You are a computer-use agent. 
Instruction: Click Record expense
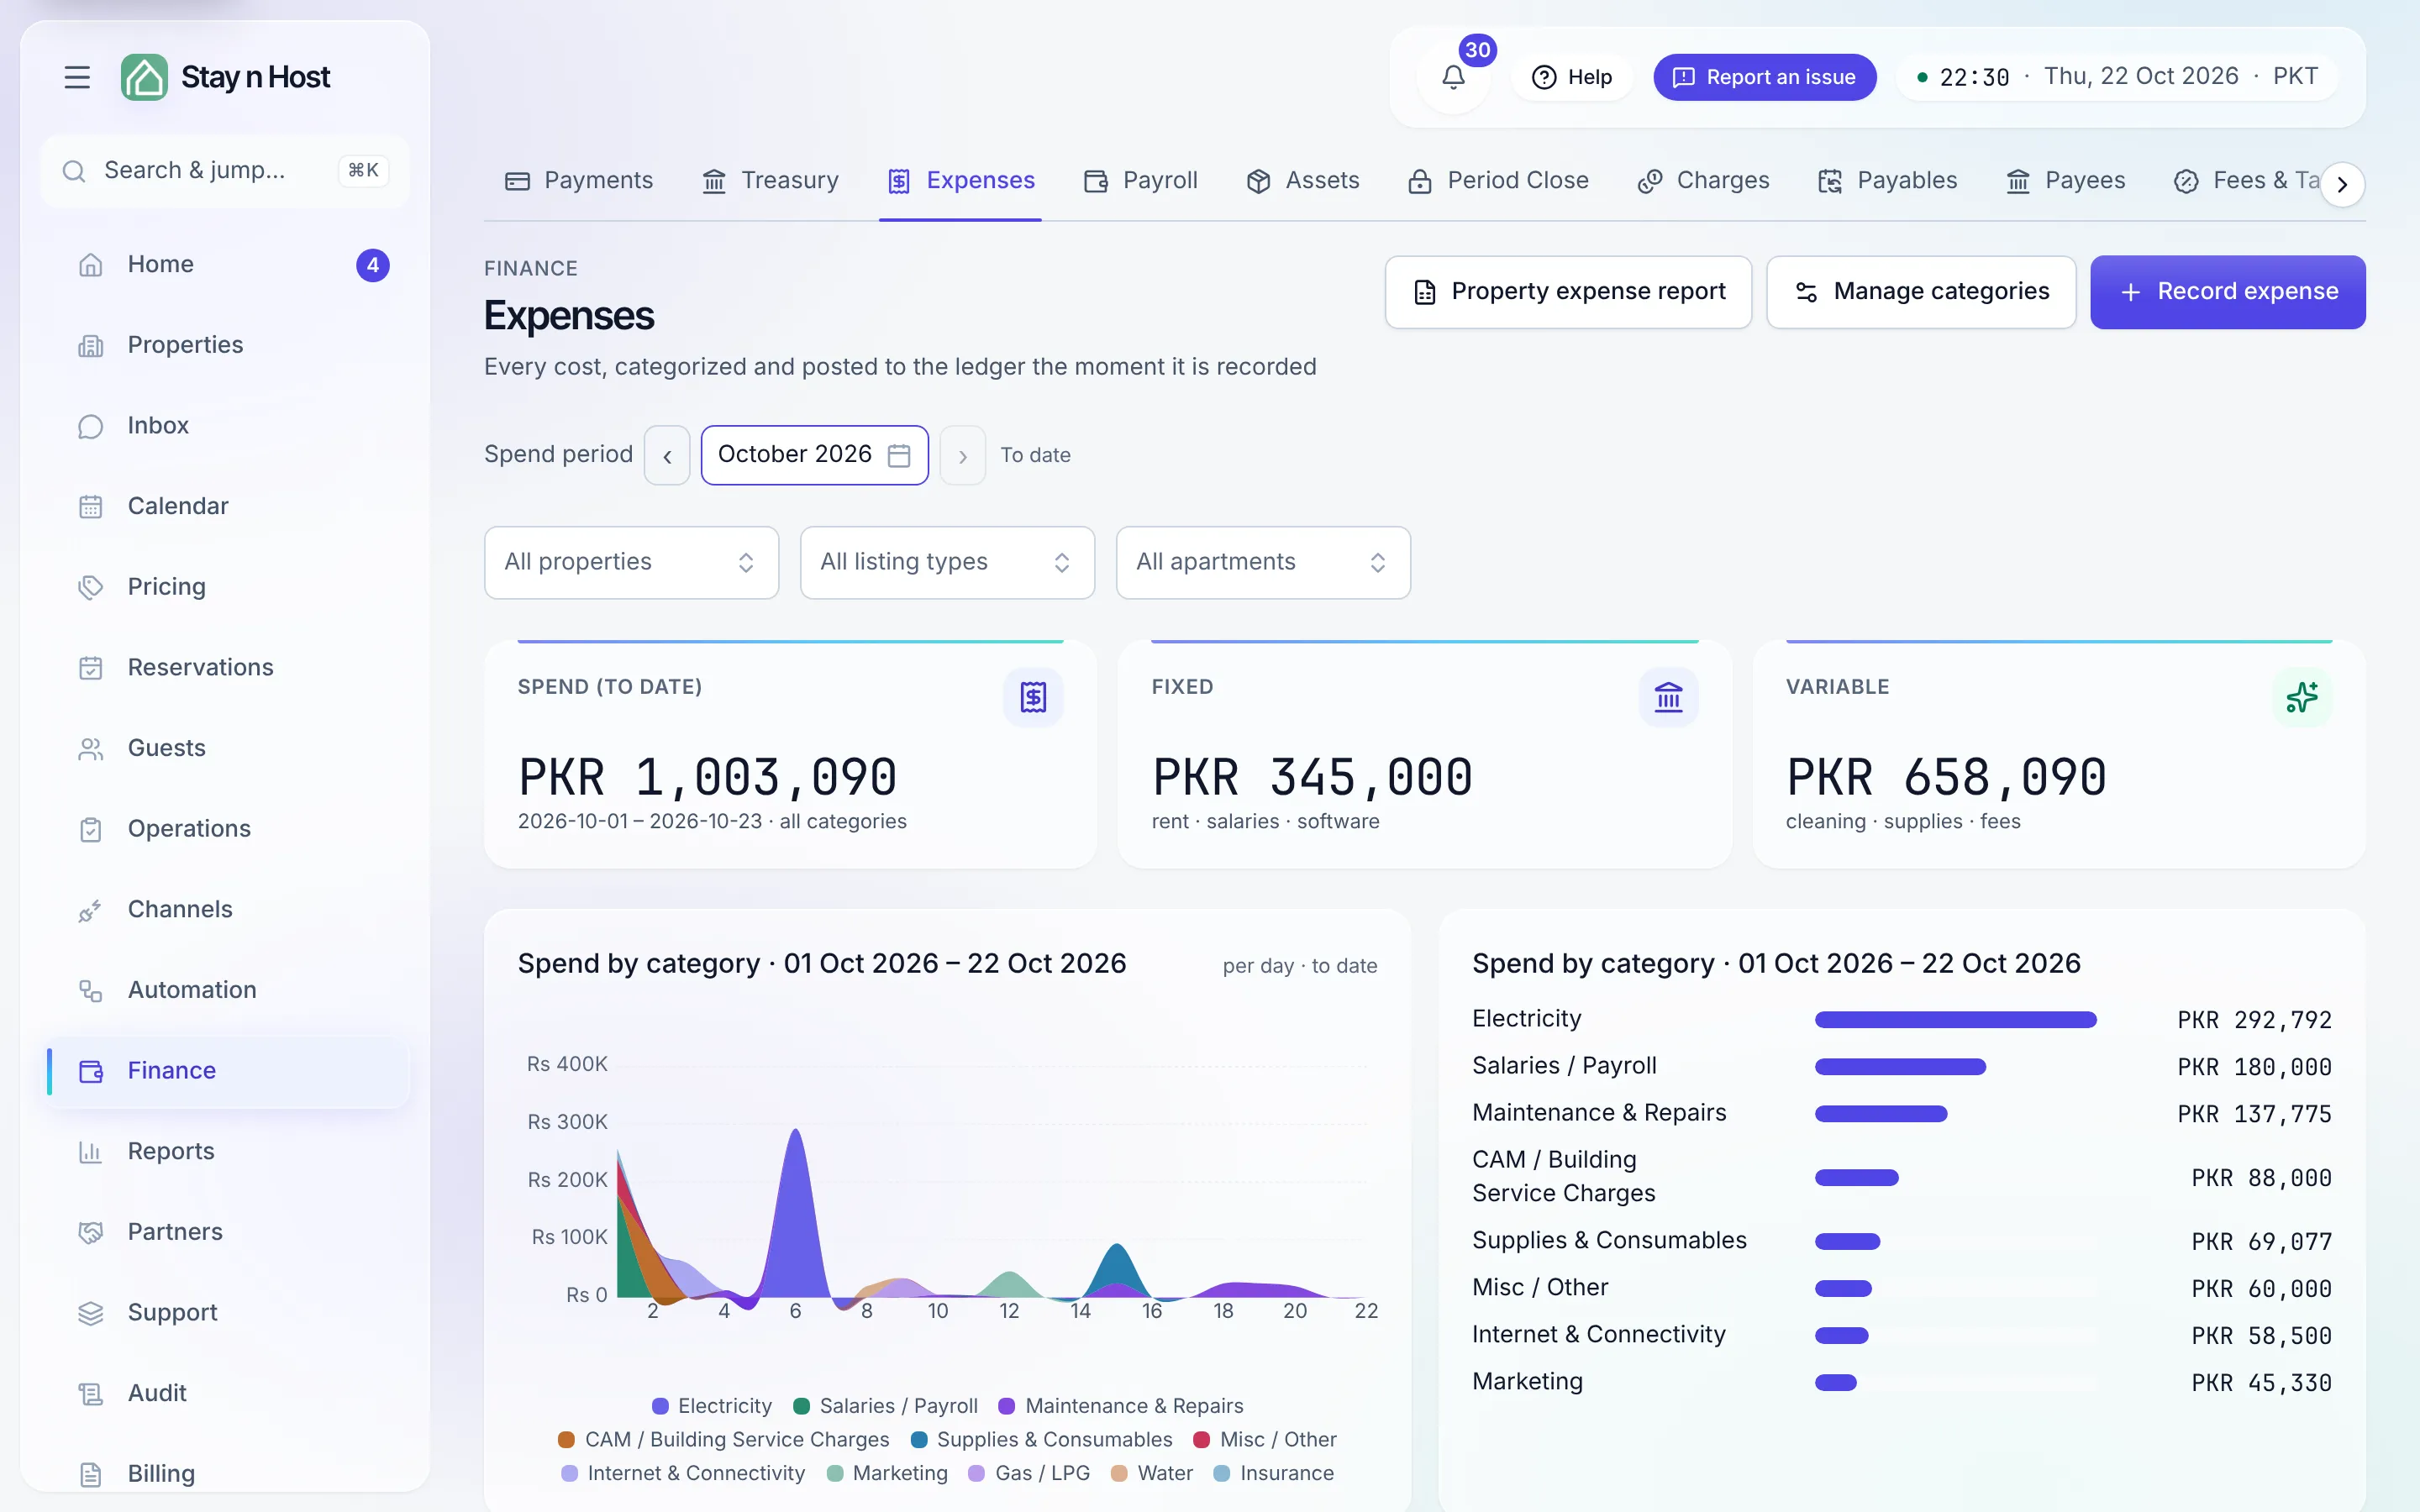[2228, 292]
